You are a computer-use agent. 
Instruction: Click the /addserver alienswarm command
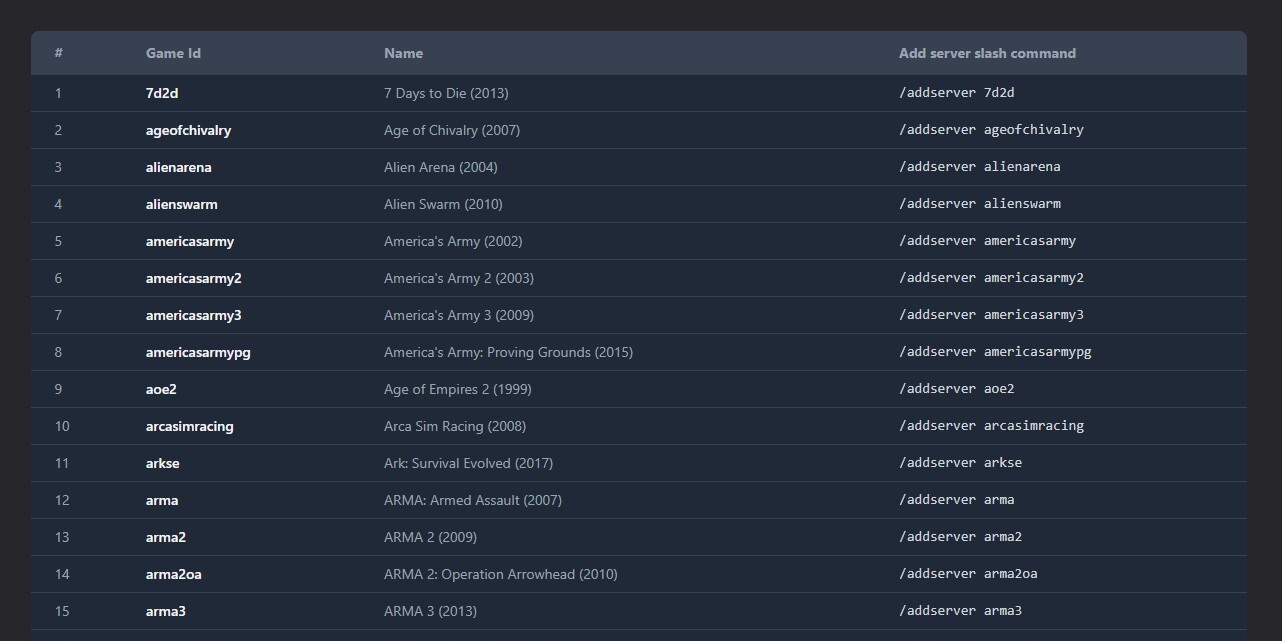[979, 204]
